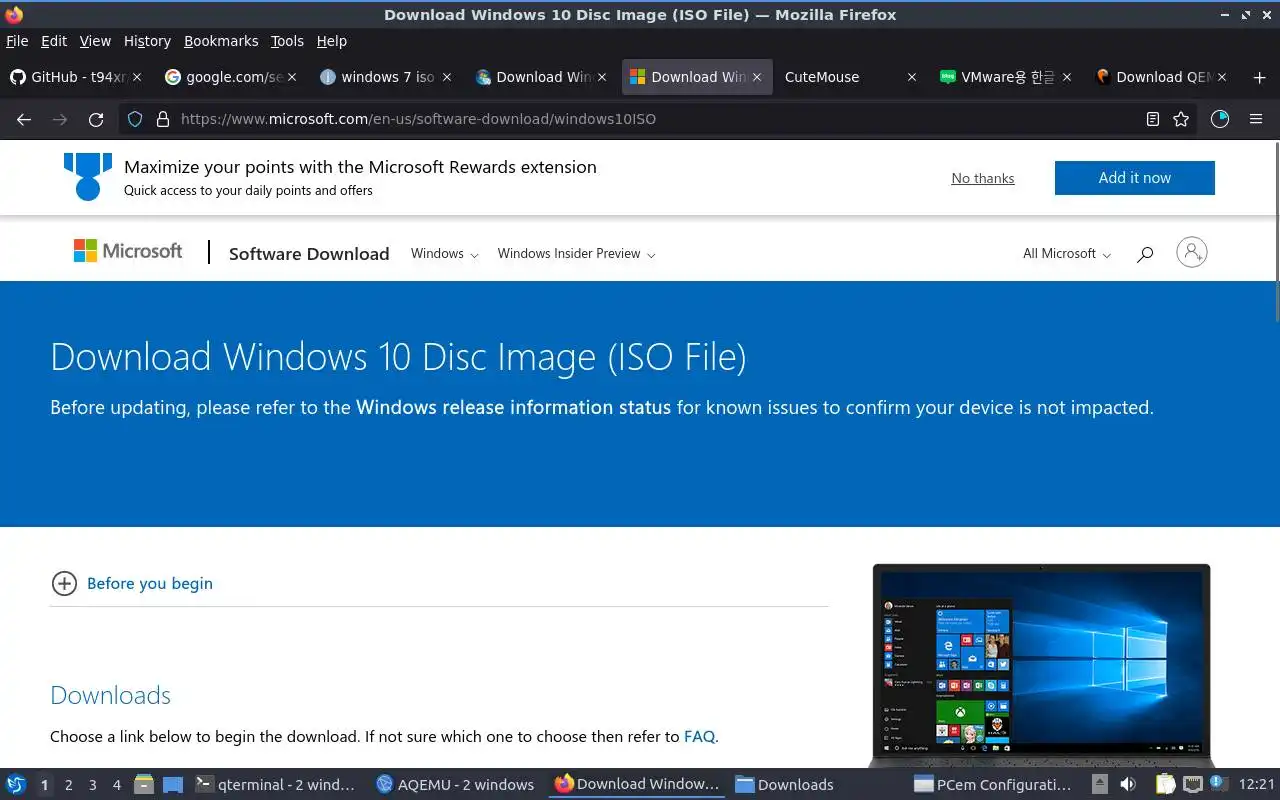Switch to PCem Configuration window in taskbar
The image size is (1280, 800).
pyautogui.click(x=993, y=785)
